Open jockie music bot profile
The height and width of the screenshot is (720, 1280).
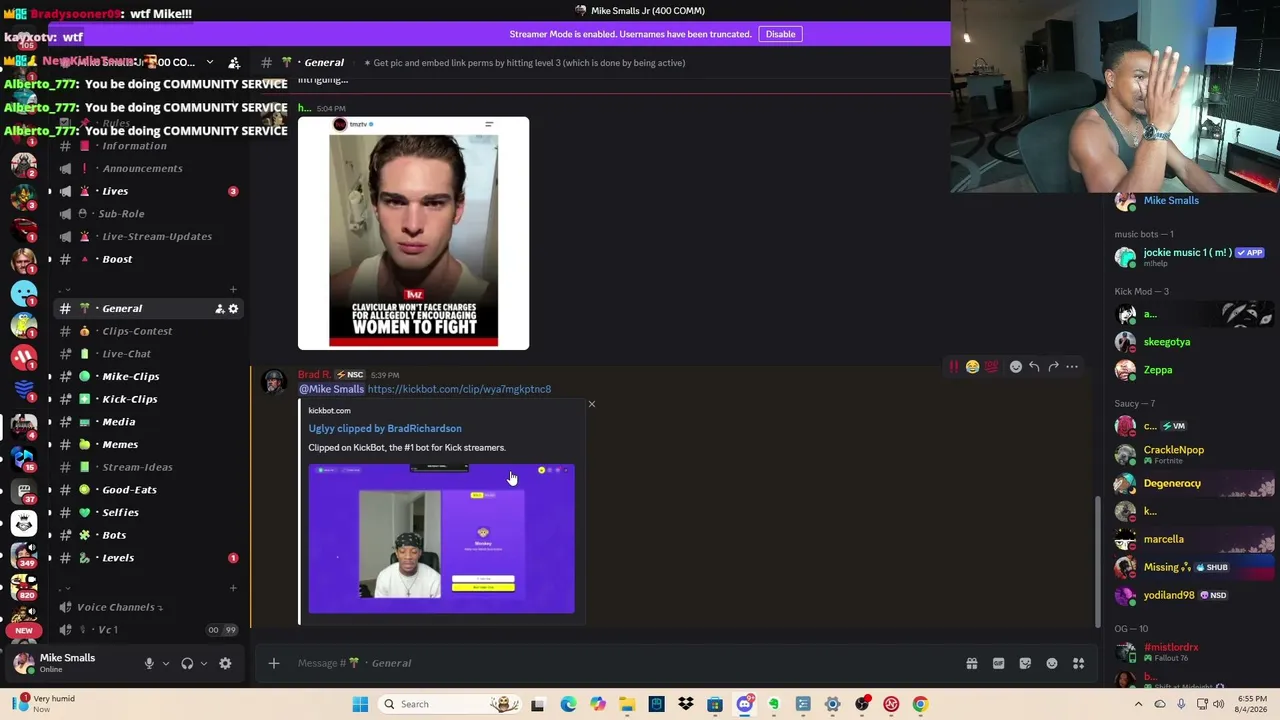(x=1190, y=257)
